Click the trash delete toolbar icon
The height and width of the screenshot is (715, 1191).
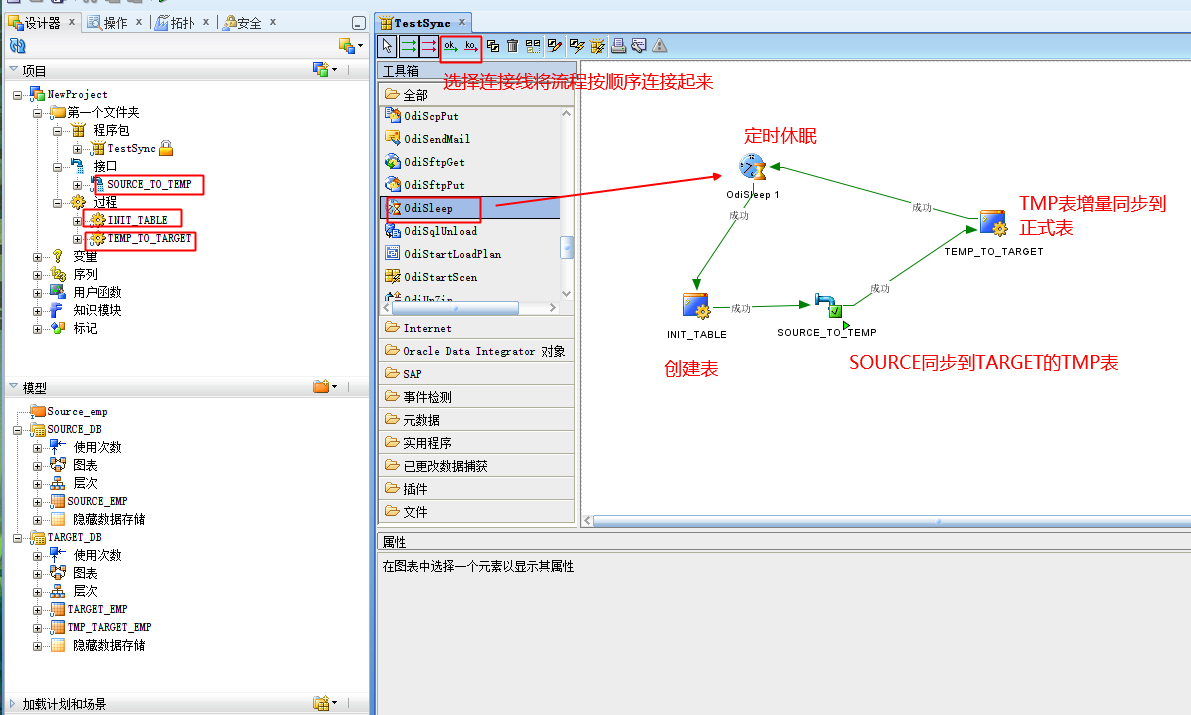[x=513, y=46]
